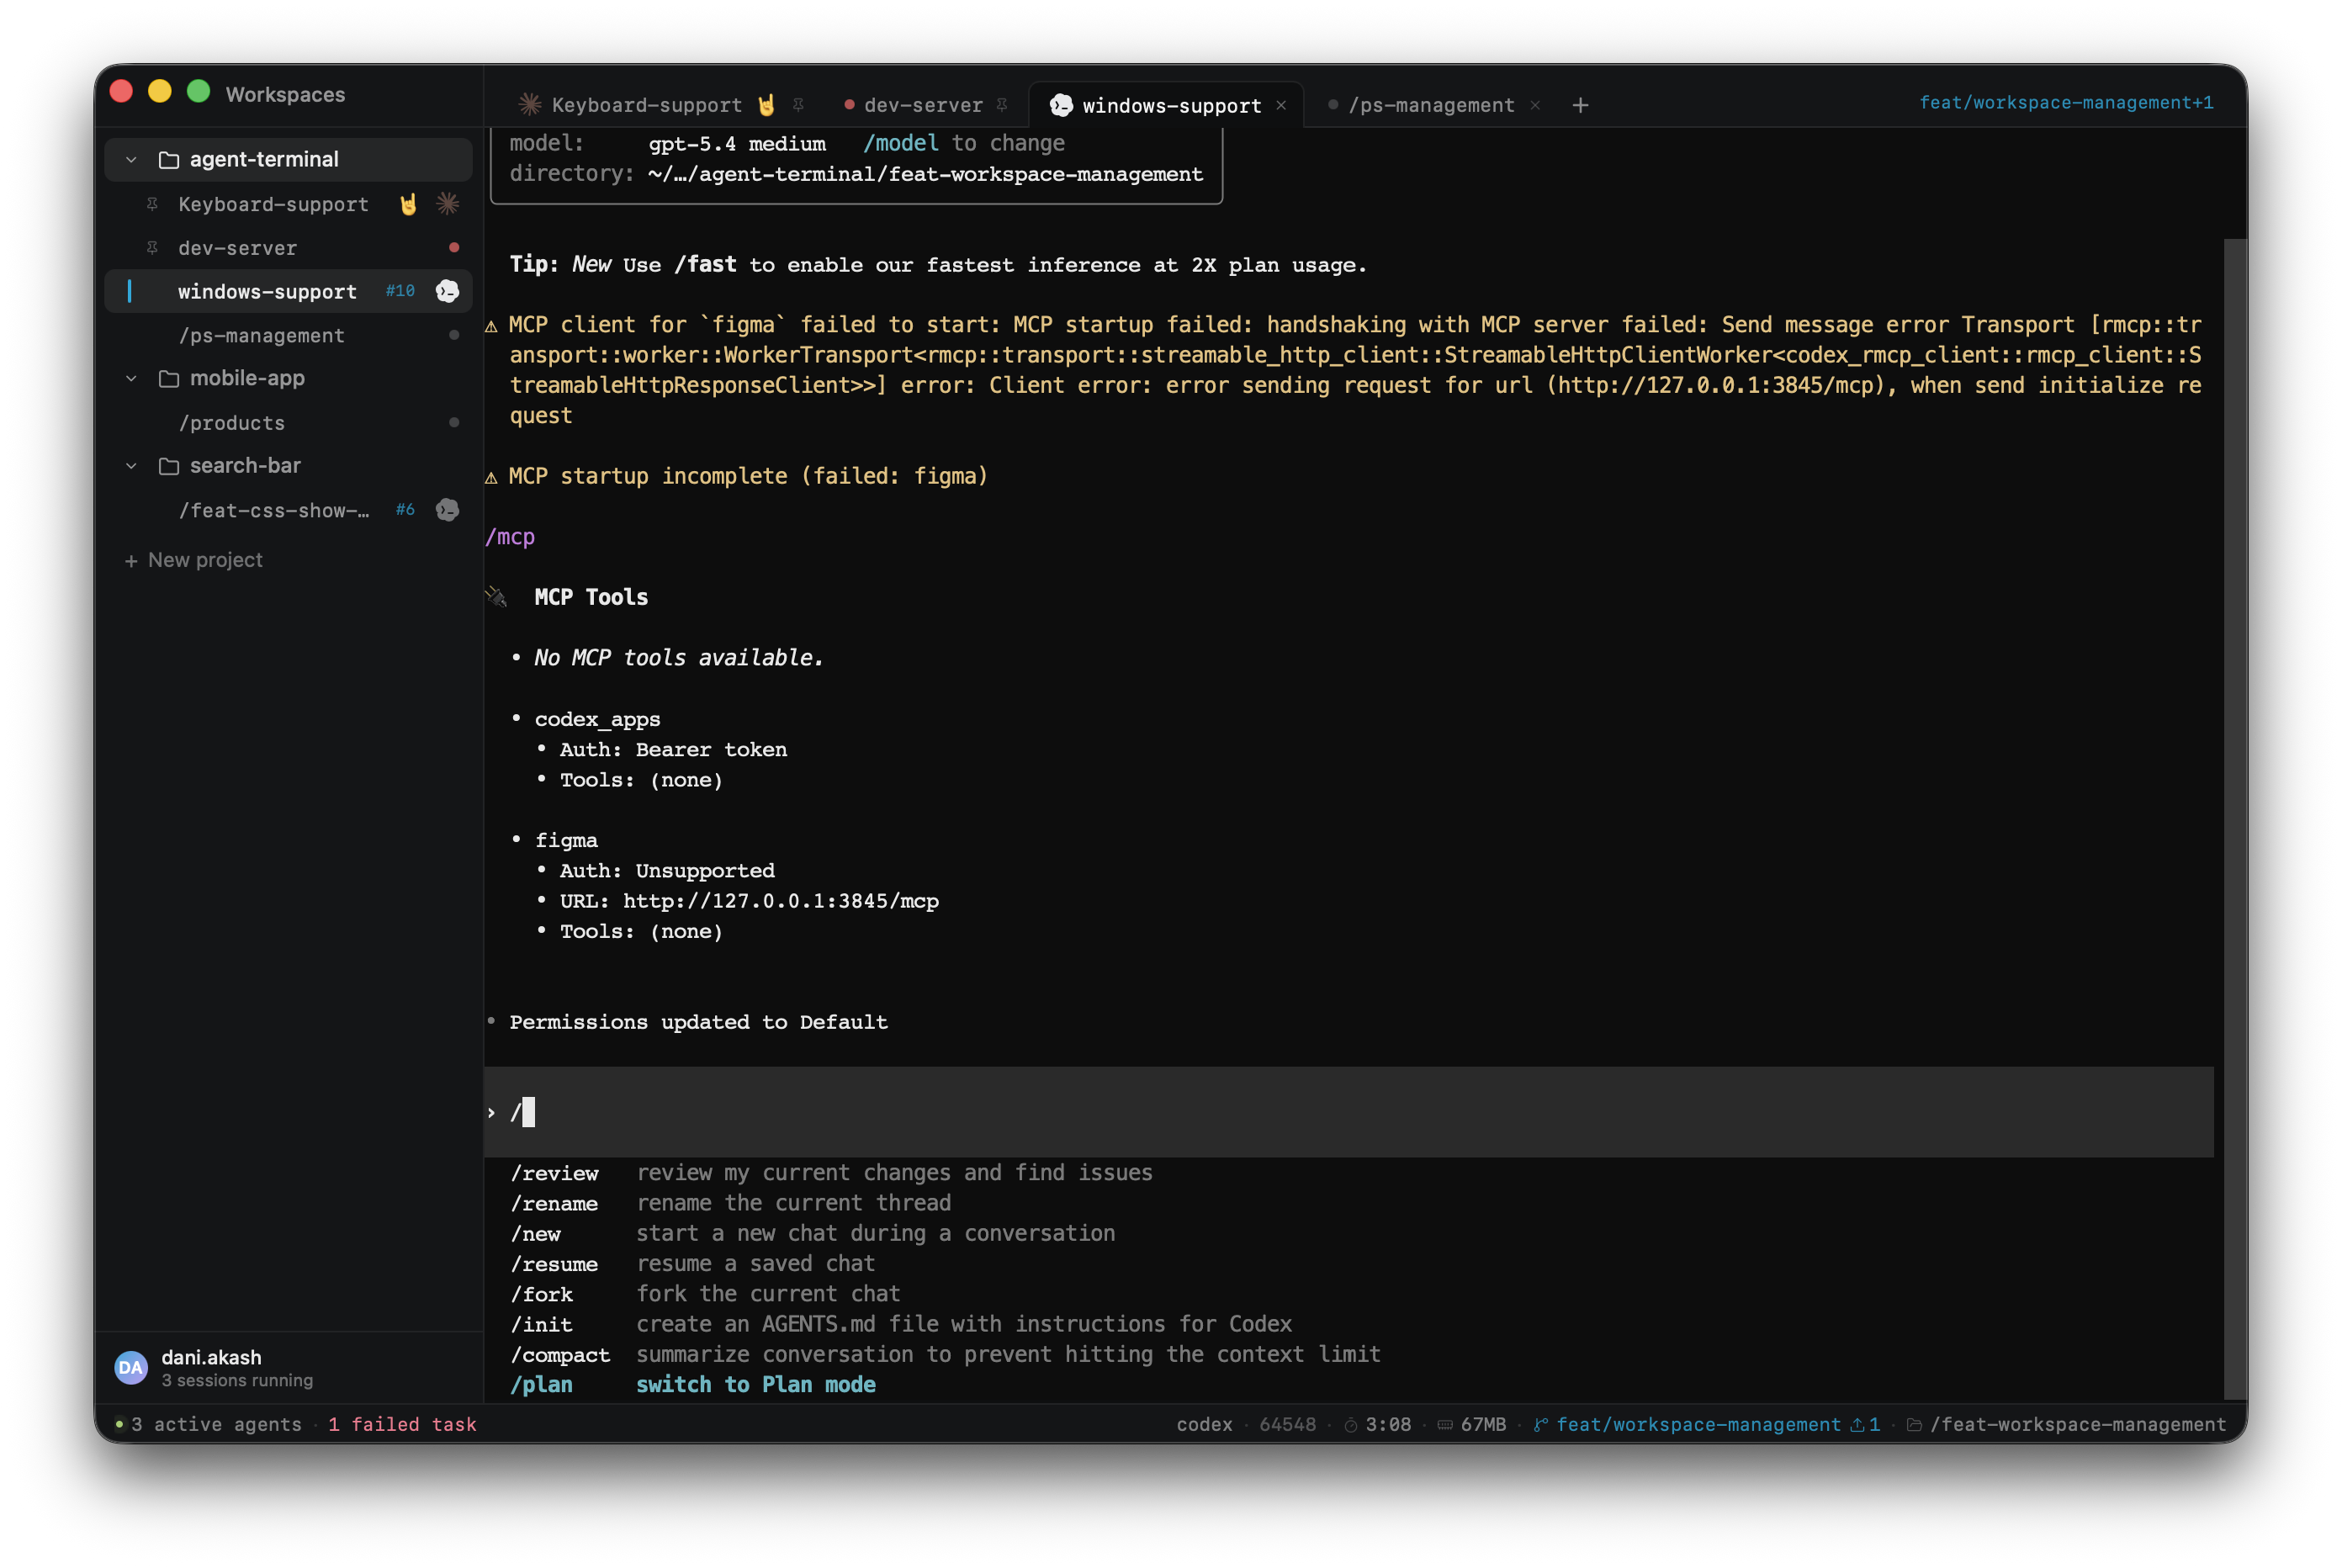
Task: Click the codex badge on the windows-support tab
Action: [1061, 105]
